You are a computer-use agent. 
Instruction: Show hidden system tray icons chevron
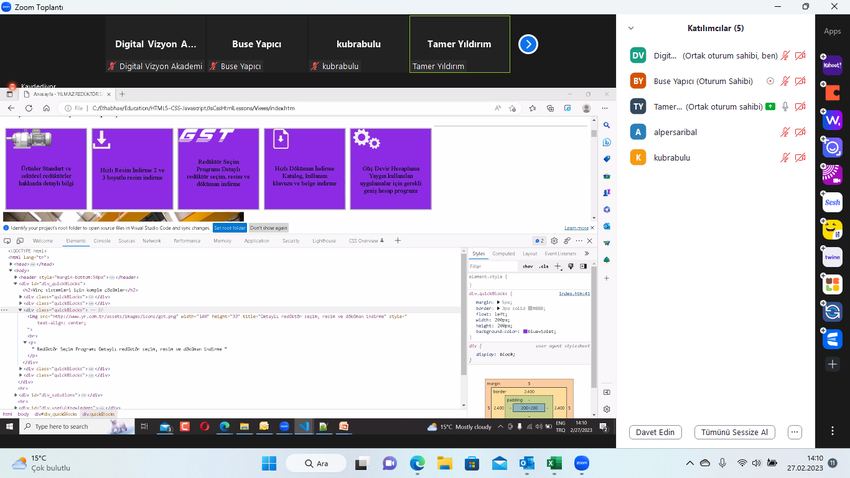690,463
